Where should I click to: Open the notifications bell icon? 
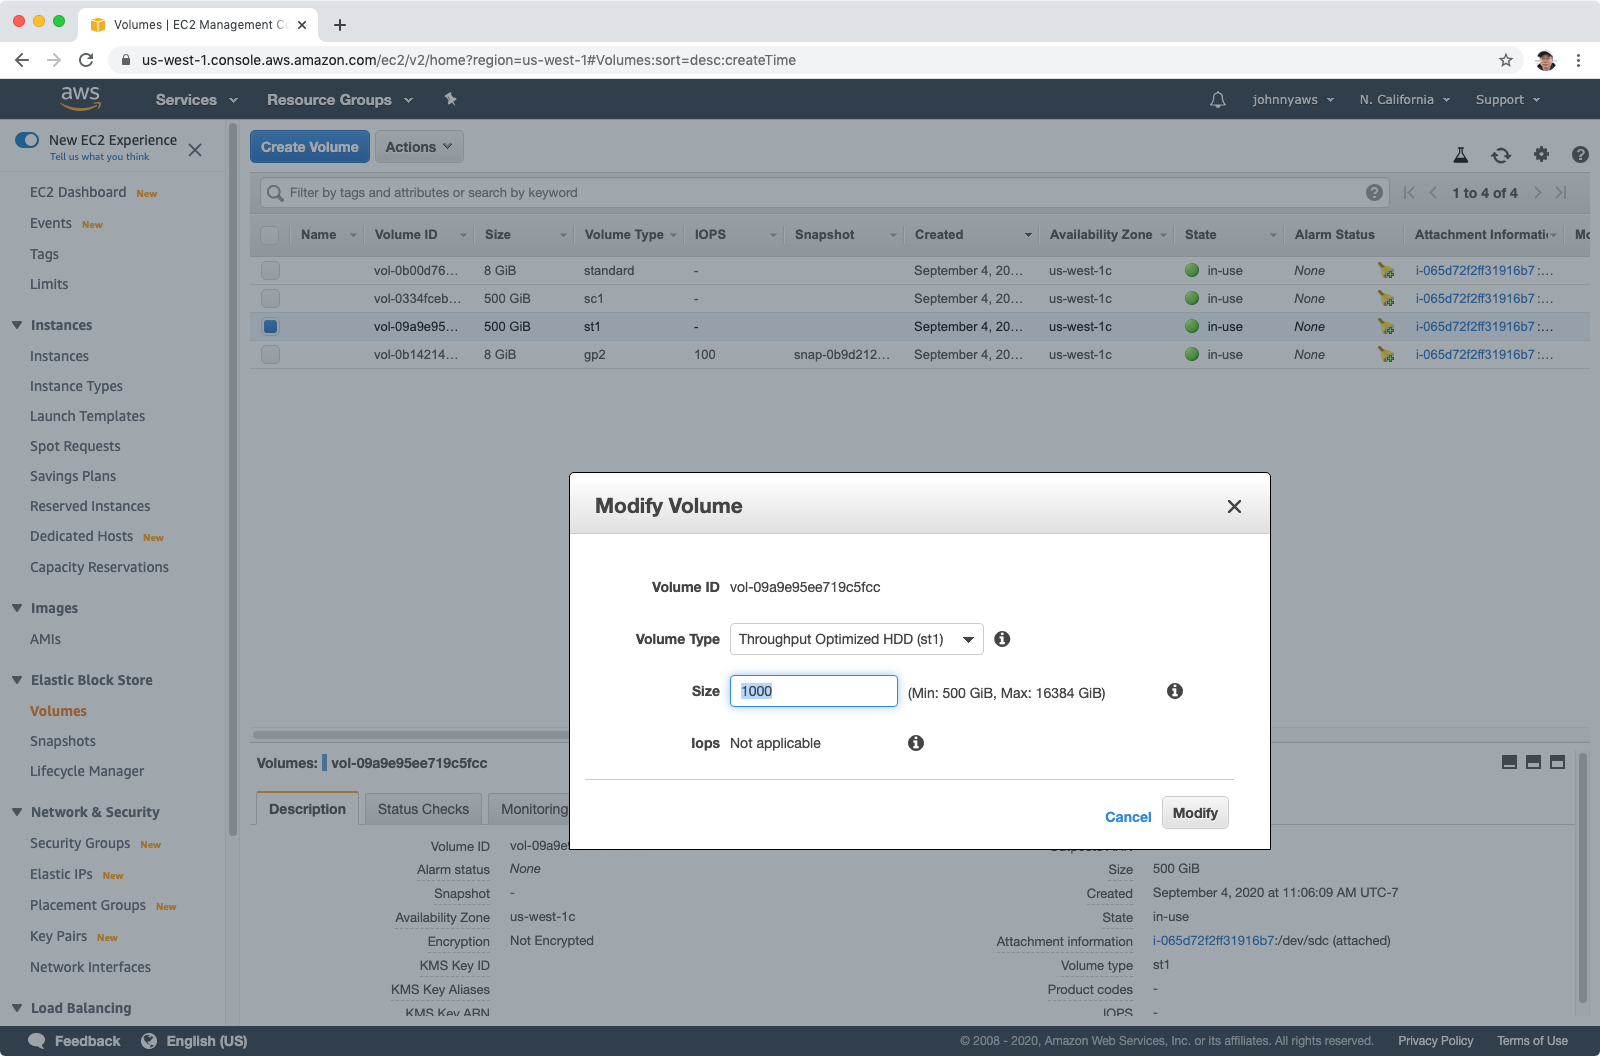1217,100
